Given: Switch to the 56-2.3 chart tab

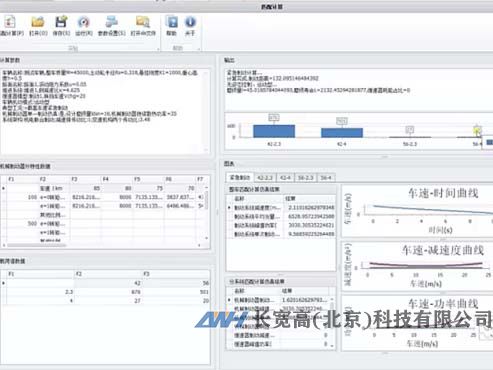Looking at the screenshot, I should 305,178.
